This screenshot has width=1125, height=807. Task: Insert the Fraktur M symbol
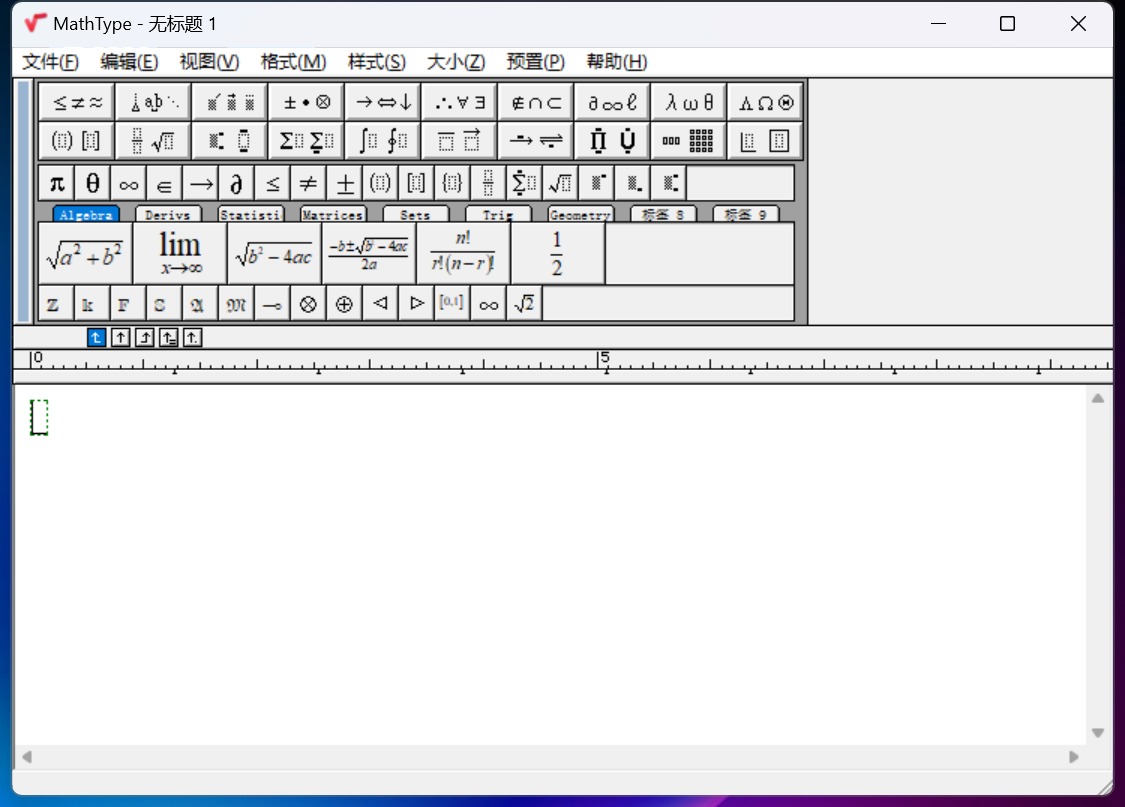click(x=235, y=304)
